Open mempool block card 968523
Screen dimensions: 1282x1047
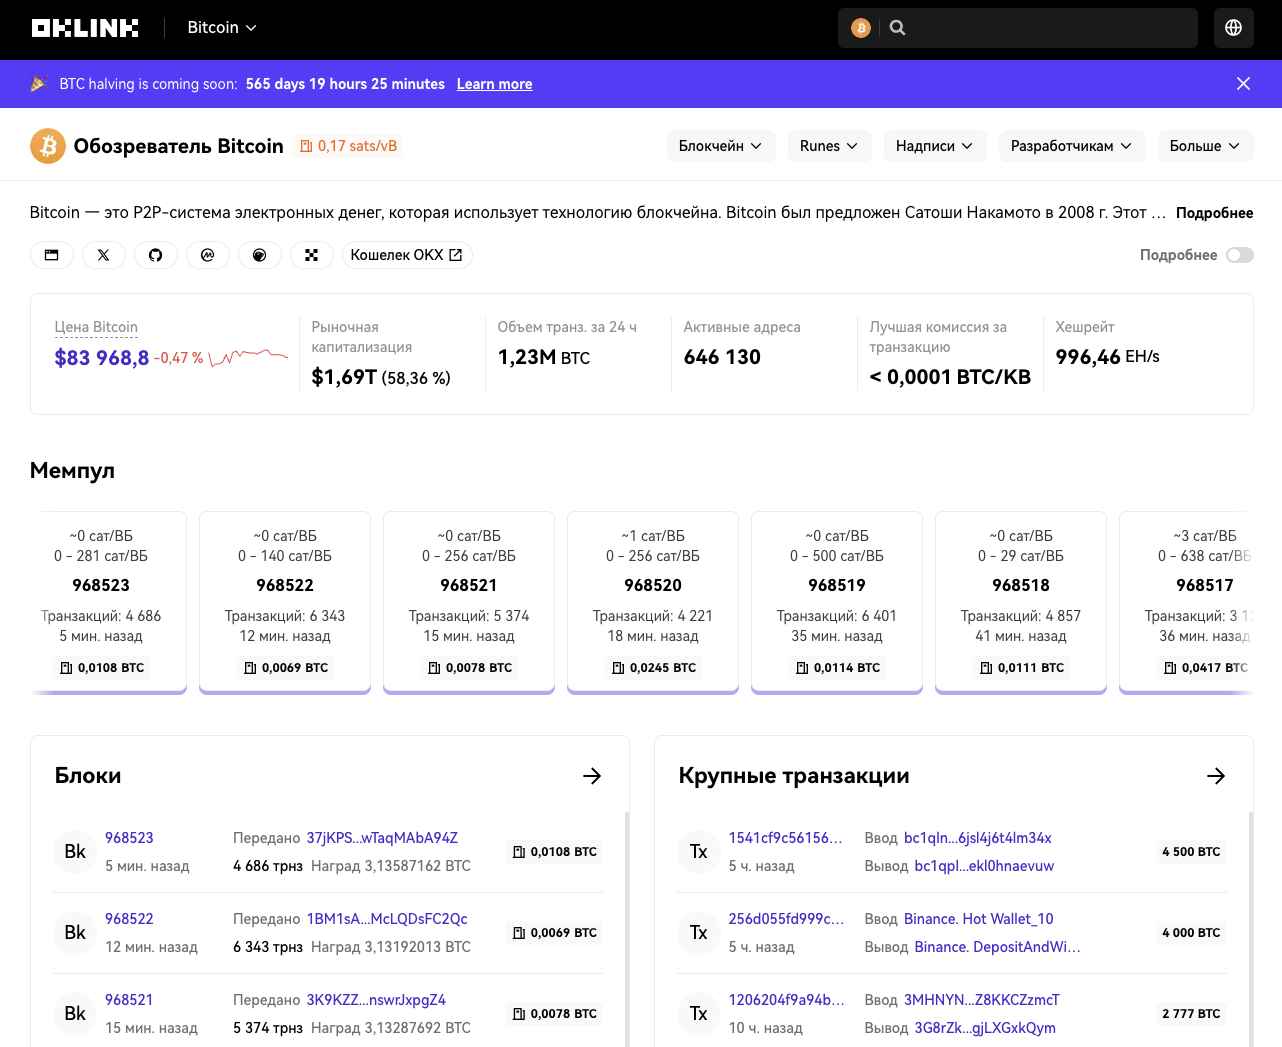click(101, 601)
